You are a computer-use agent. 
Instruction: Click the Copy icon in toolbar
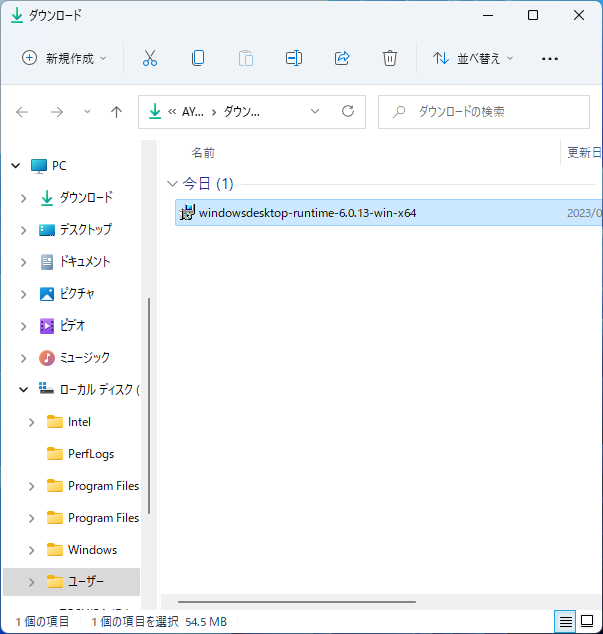198,59
